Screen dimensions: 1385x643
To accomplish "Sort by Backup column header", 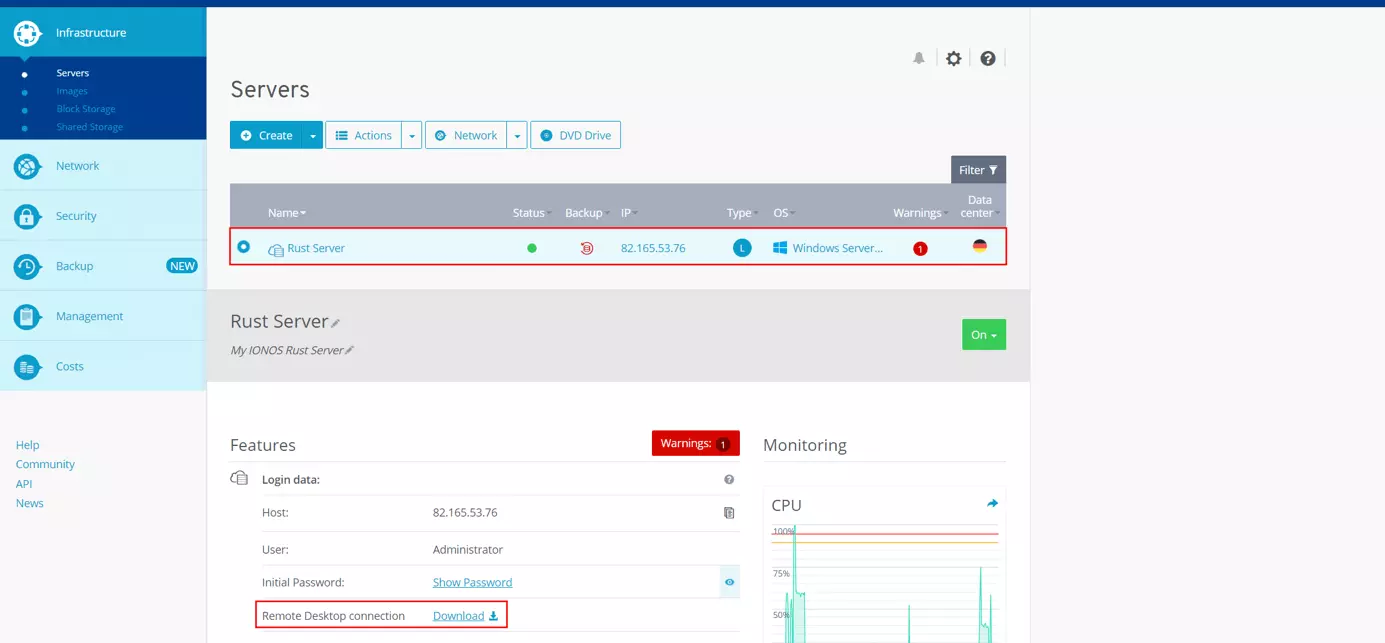I will pos(587,213).
